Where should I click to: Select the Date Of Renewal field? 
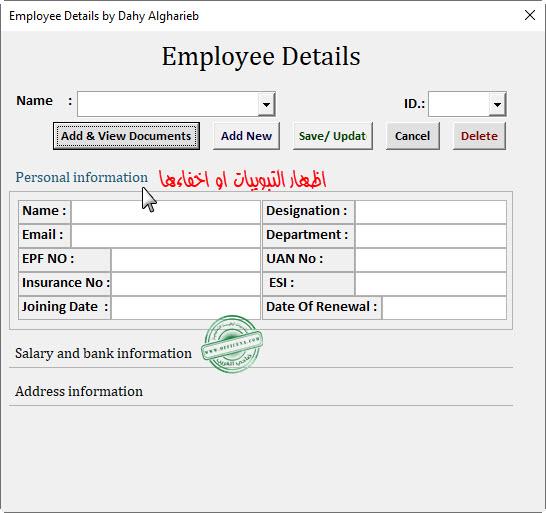click(444, 308)
